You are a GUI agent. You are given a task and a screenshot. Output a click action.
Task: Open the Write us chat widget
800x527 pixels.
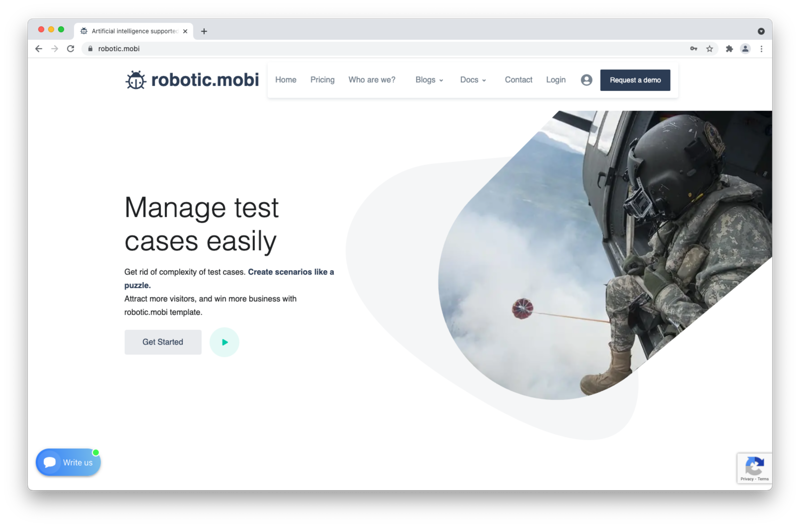coord(68,462)
